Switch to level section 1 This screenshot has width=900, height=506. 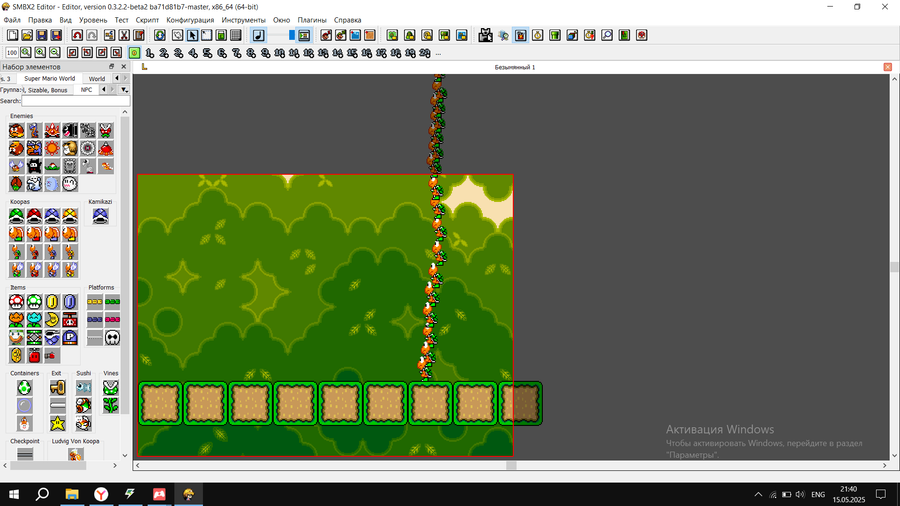tap(149, 53)
